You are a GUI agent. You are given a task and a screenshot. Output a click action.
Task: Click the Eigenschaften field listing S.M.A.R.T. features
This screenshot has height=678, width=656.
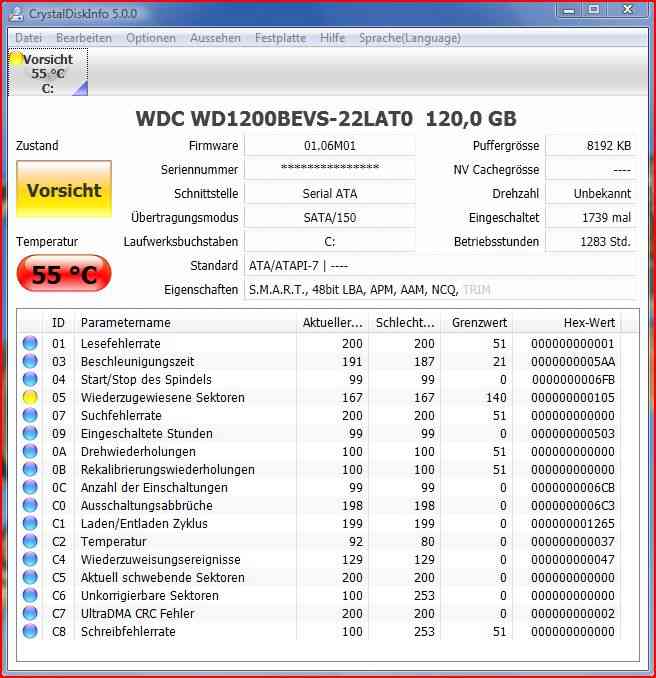(x=441, y=289)
